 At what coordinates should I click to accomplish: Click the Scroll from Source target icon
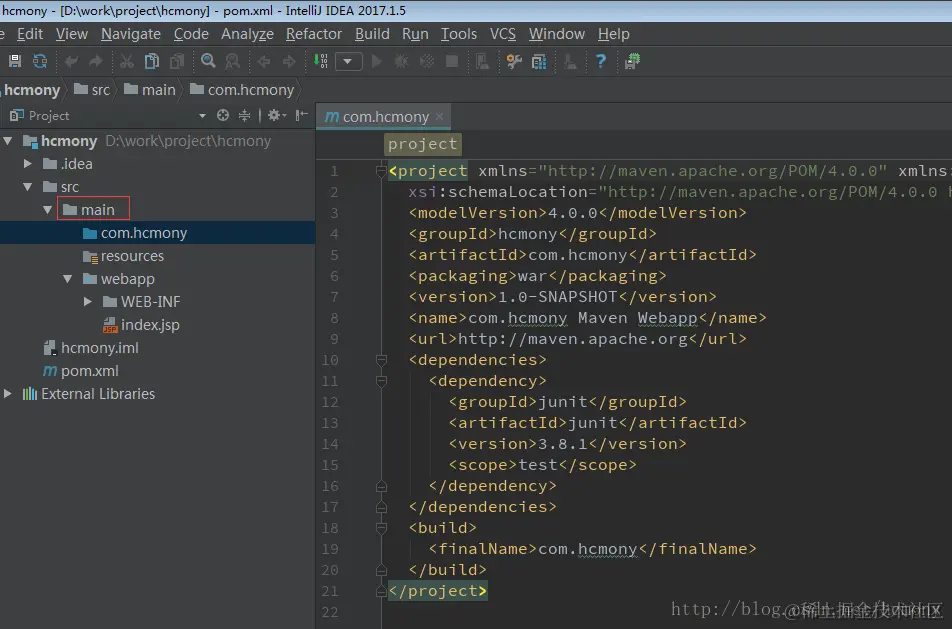(x=223, y=115)
